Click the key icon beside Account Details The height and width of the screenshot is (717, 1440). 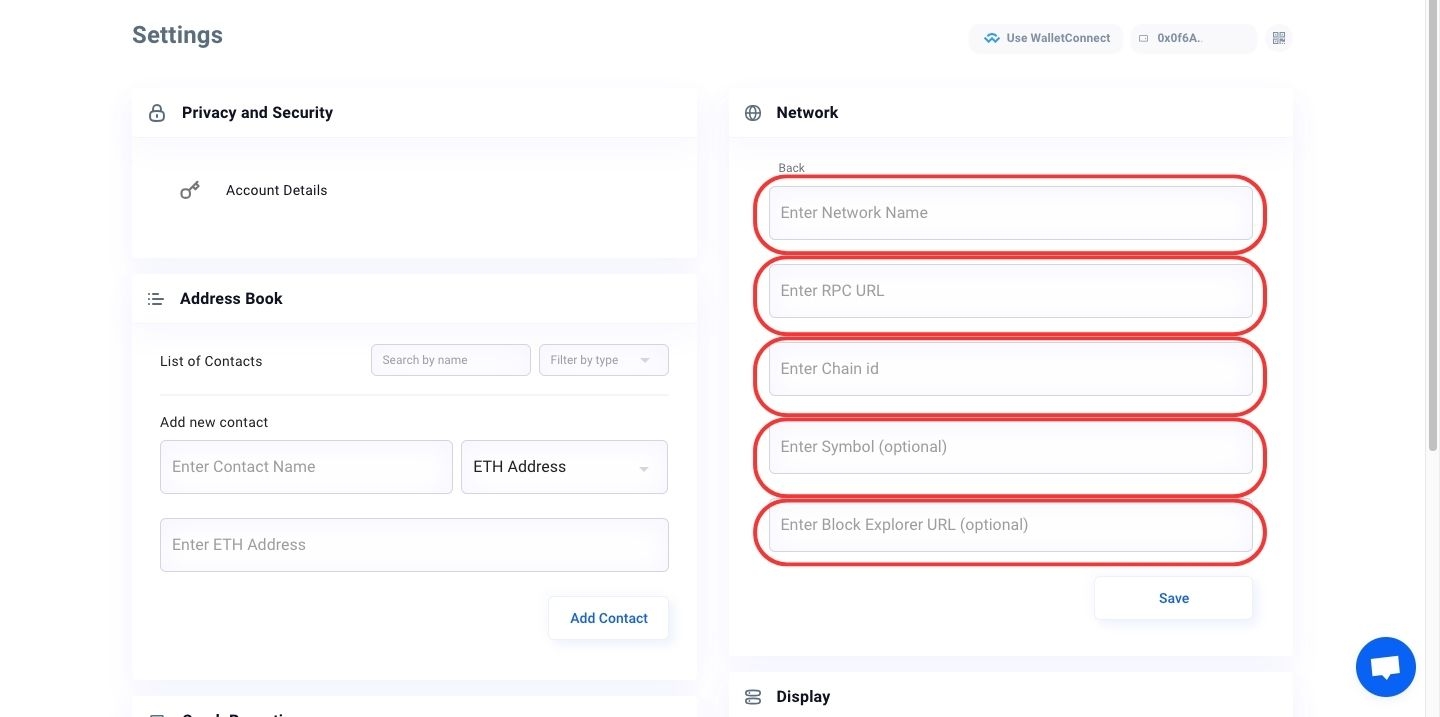(x=190, y=190)
